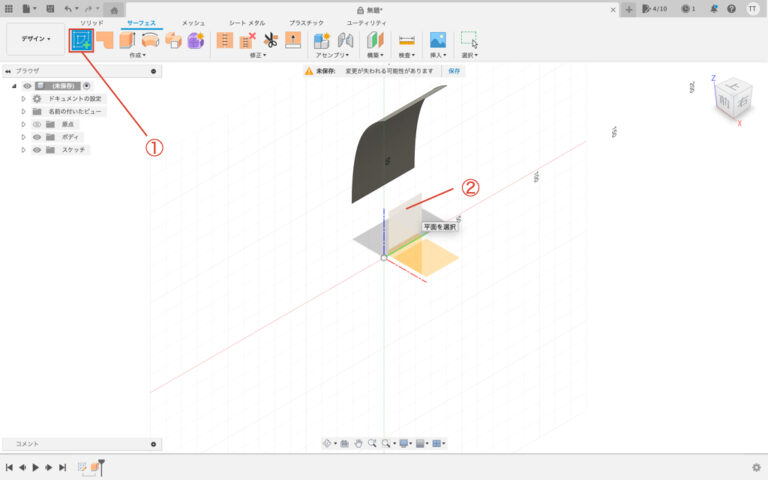Click the Create Sketch tool icon

pos(81,40)
